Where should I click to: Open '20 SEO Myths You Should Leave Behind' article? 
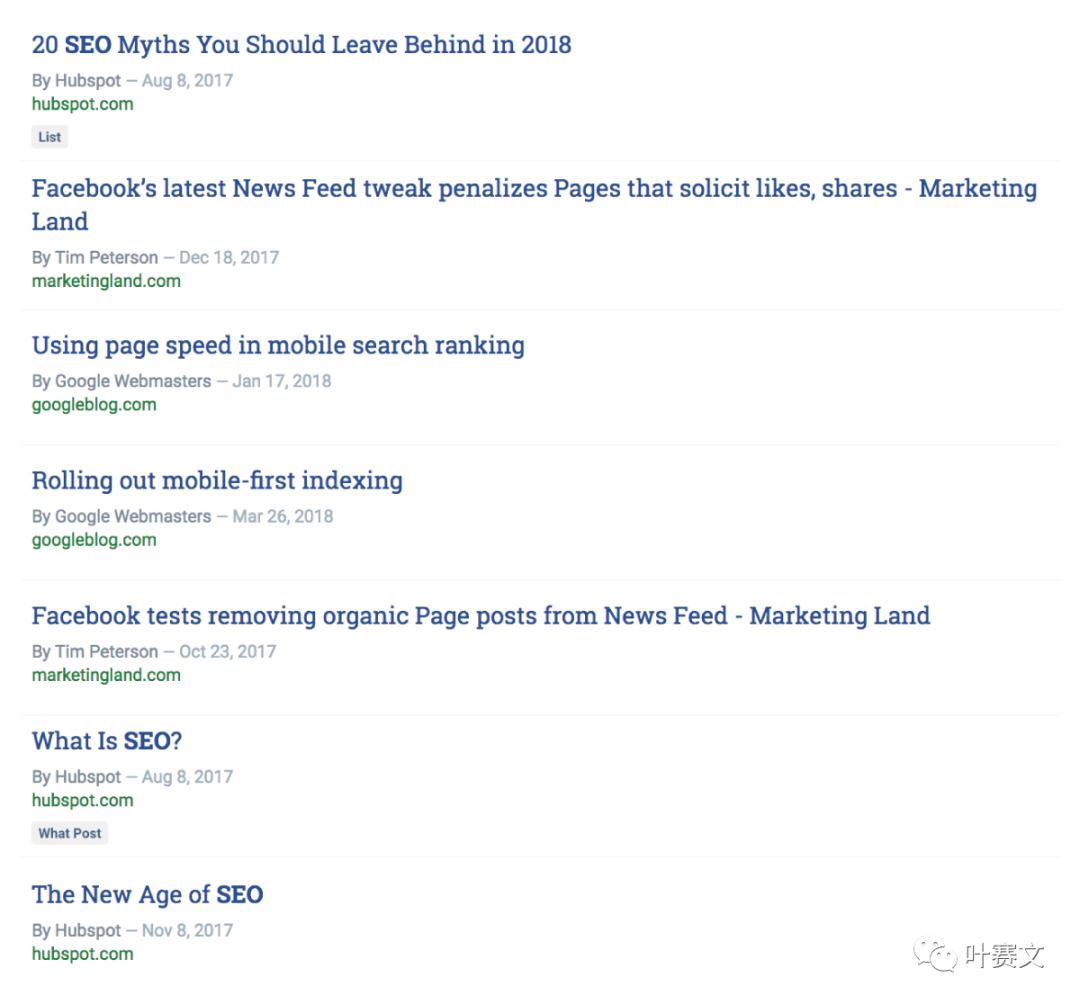pos(302,45)
